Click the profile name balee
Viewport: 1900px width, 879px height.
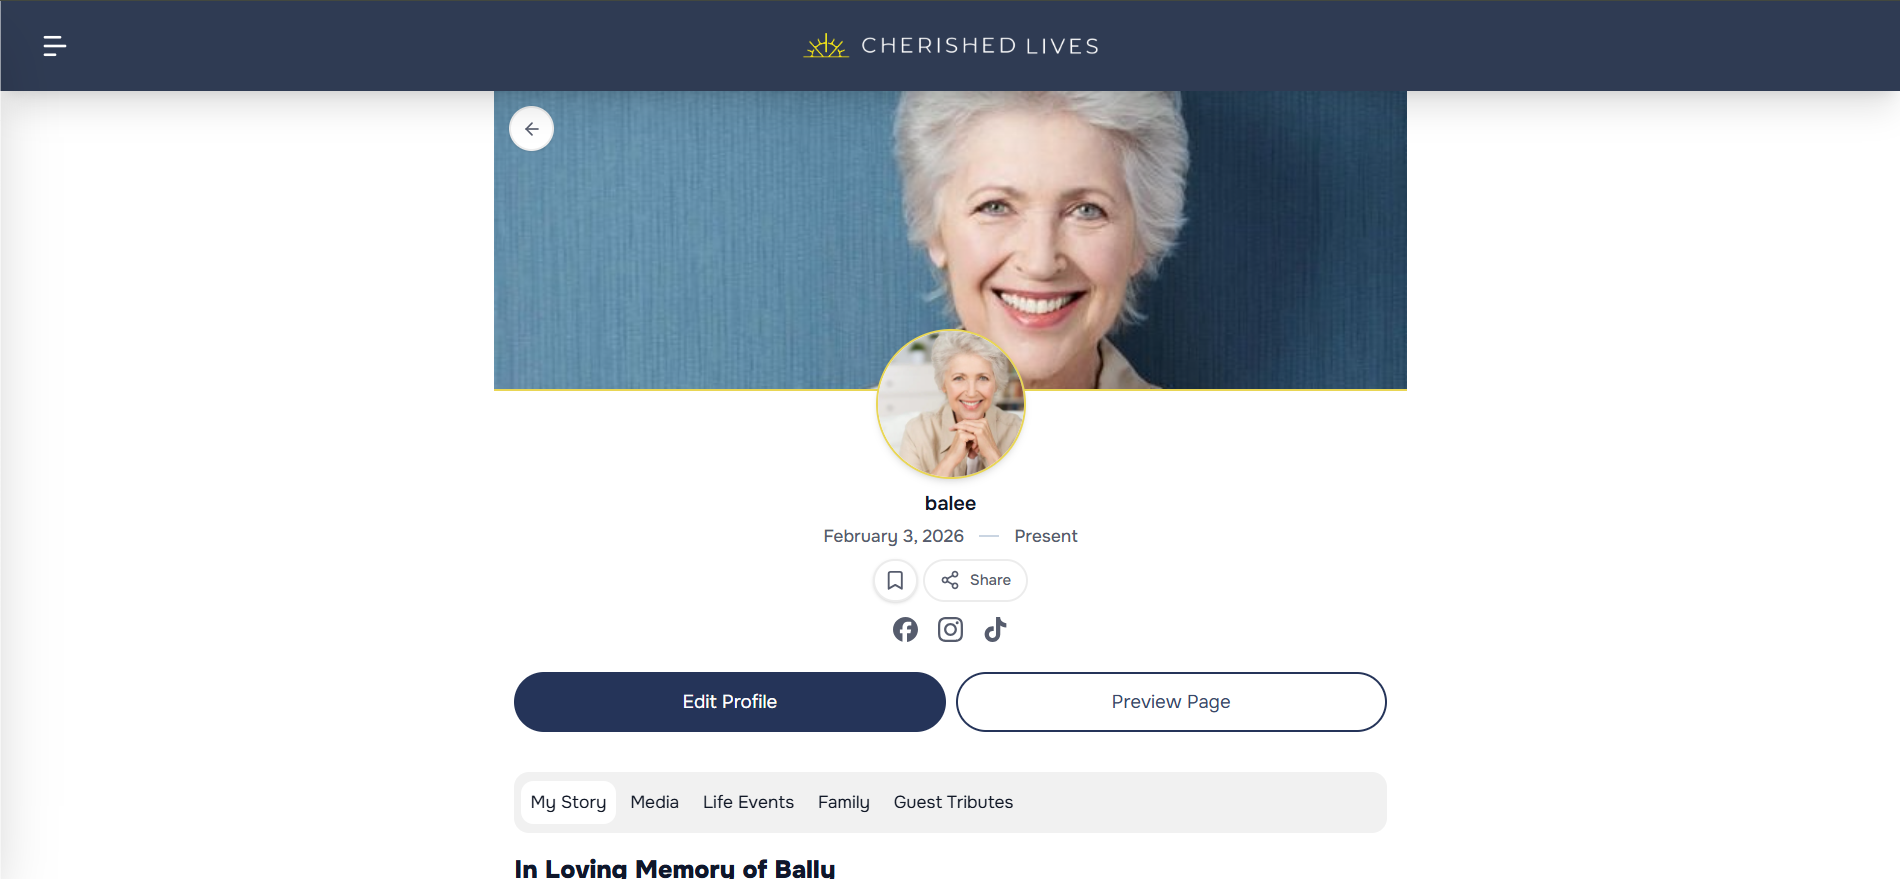(950, 503)
